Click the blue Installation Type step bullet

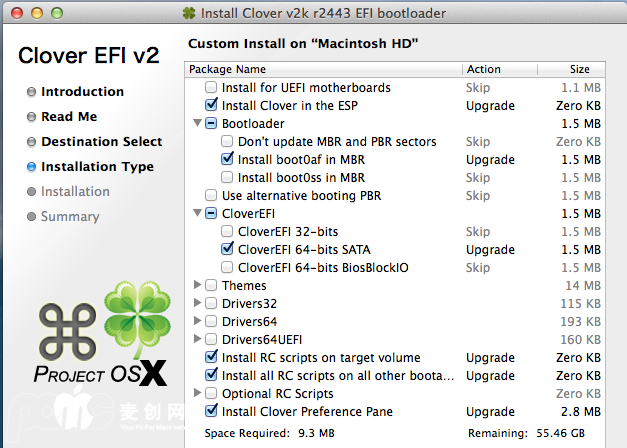point(32,167)
